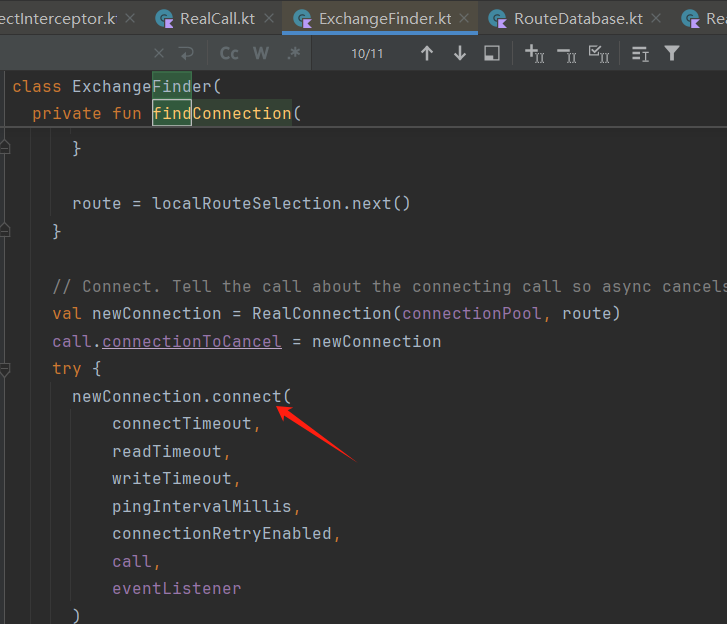This screenshot has height=624, width=727.
Task: Click the findConnection sticky header line
Action: pos(221,113)
